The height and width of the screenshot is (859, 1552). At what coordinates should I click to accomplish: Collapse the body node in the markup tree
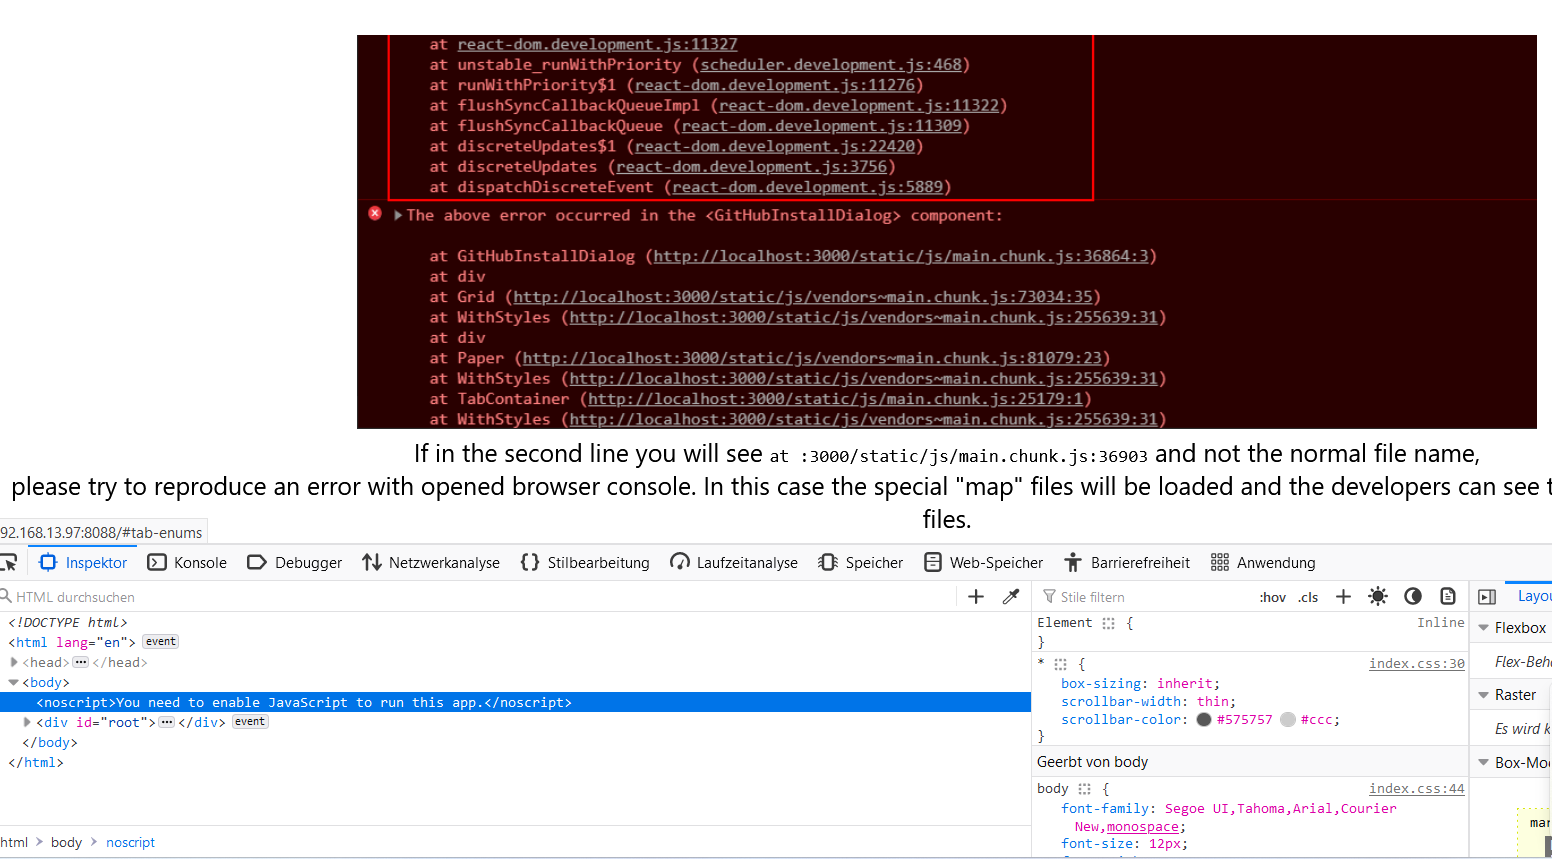tap(14, 682)
